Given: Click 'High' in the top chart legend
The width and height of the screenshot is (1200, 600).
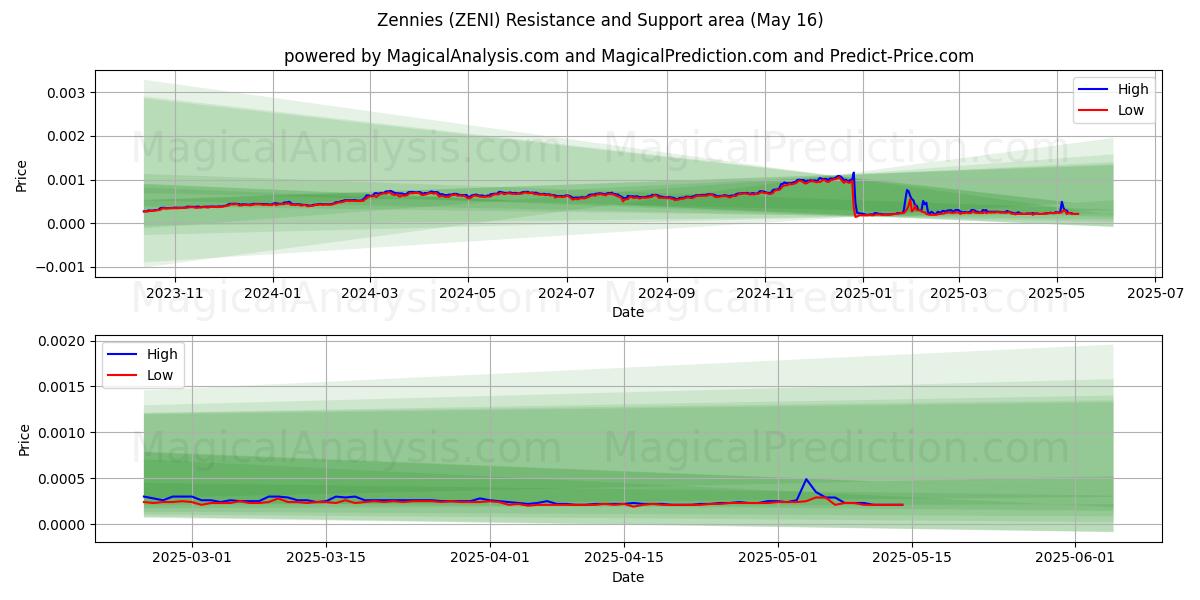Looking at the screenshot, I should tap(1133, 89).
